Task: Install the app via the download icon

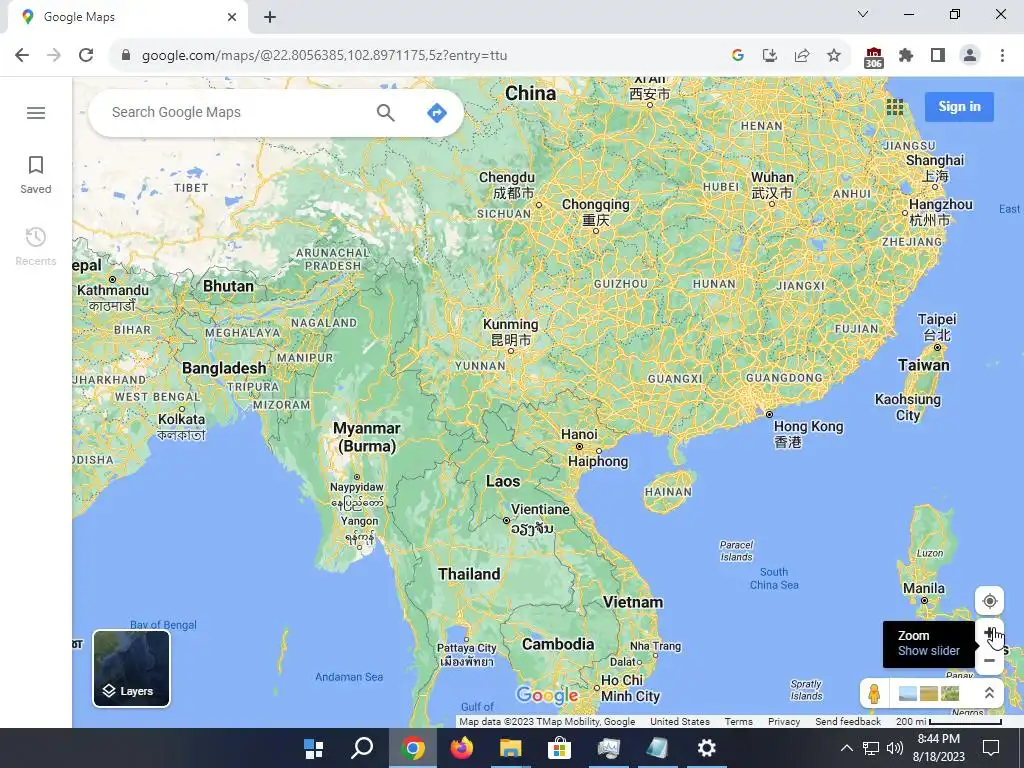Action: pos(769,55)
